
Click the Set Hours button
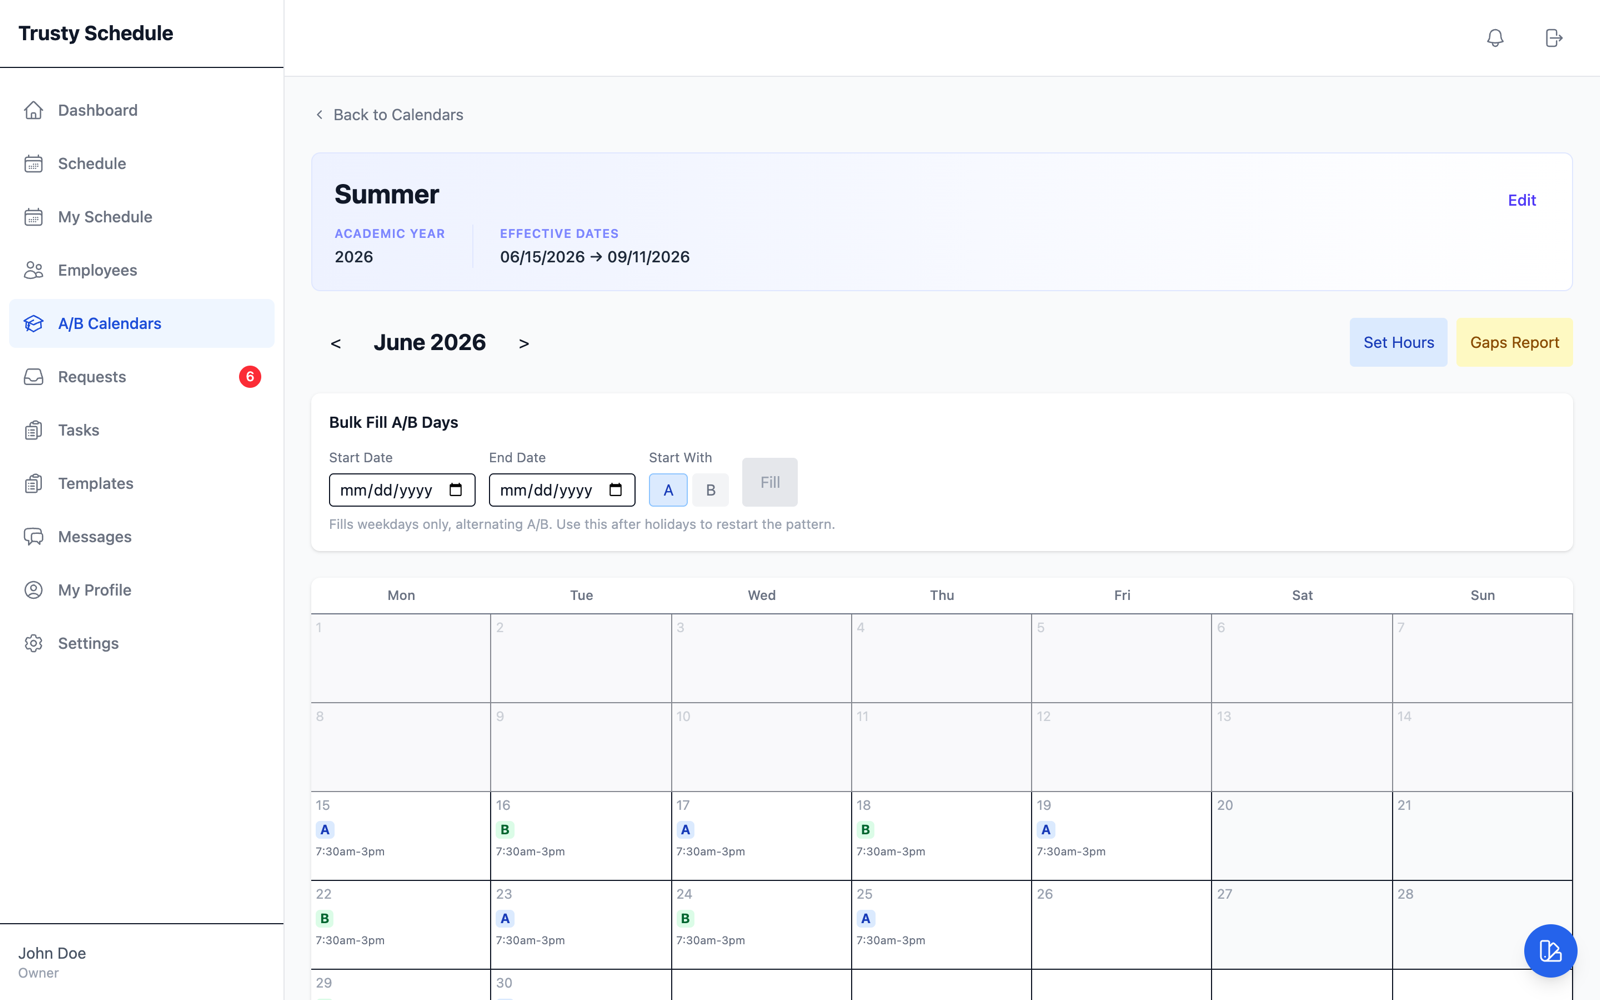[x=1398, y=342]
